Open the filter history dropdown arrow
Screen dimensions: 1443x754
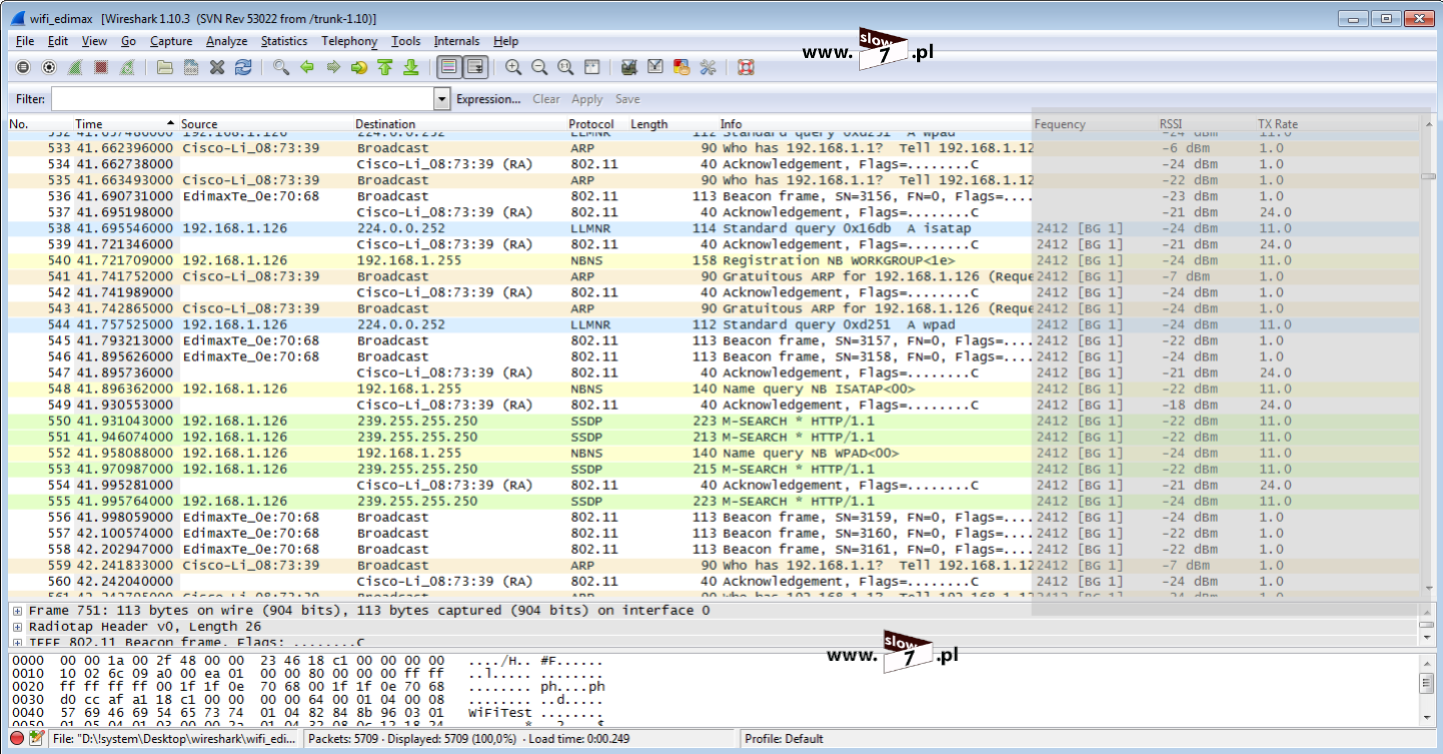coord(442,99)
